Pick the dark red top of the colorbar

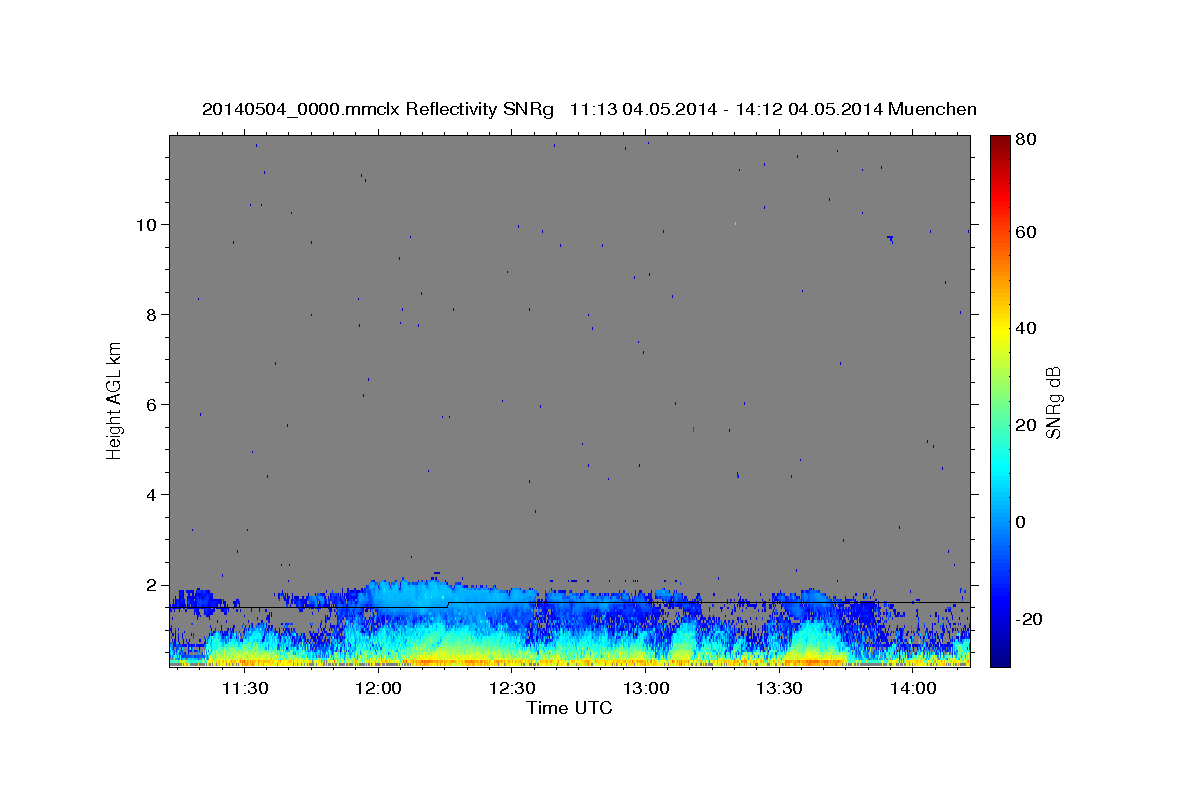tap(999, 142)
